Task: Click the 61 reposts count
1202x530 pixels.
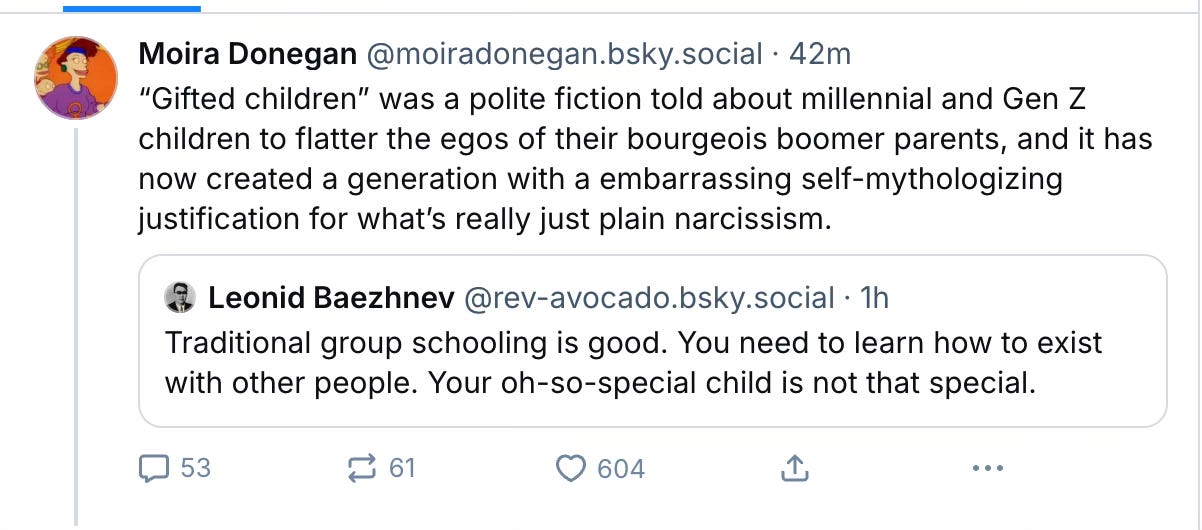Action: [x=401, y=467]
